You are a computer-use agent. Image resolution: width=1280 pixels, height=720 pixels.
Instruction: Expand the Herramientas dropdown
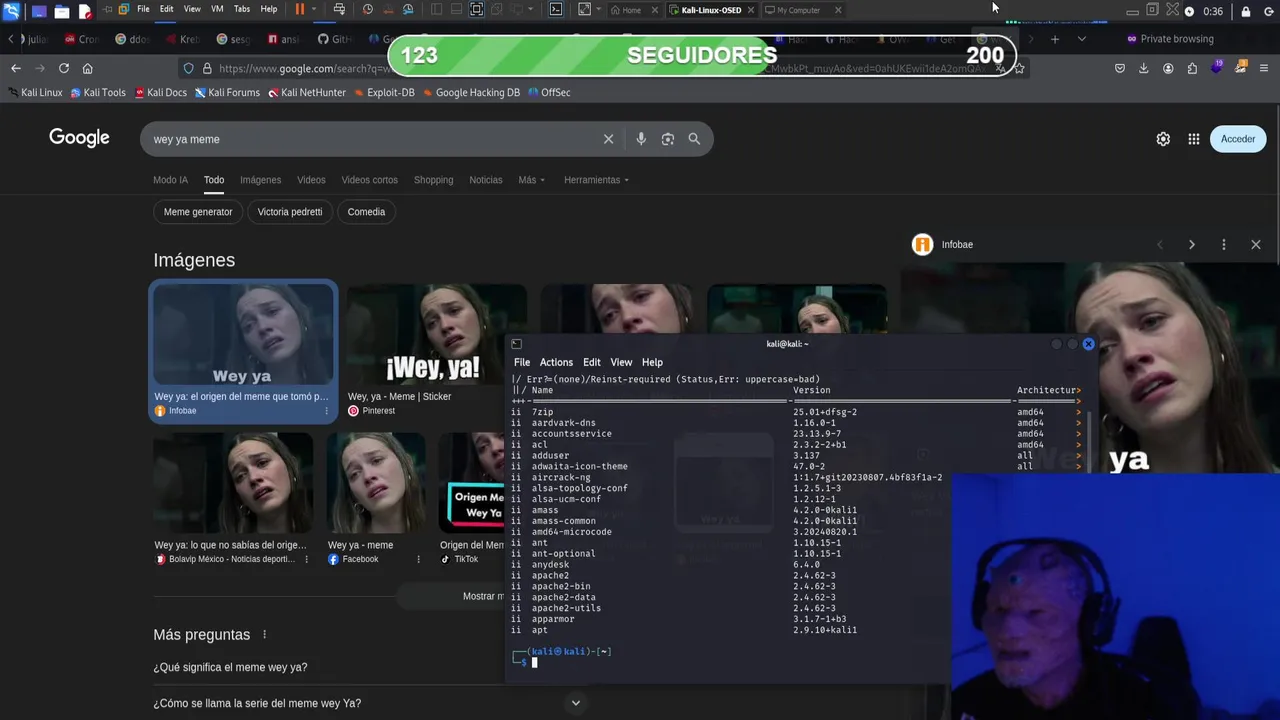(596, 180)
